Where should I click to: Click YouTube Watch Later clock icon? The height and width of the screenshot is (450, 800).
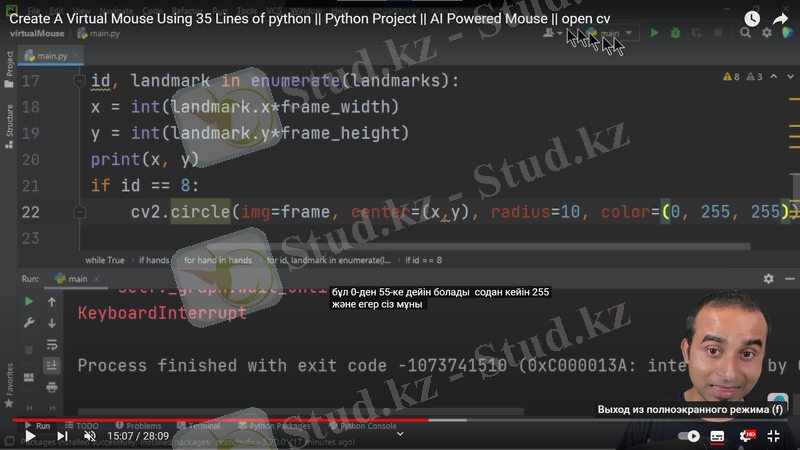752,19
